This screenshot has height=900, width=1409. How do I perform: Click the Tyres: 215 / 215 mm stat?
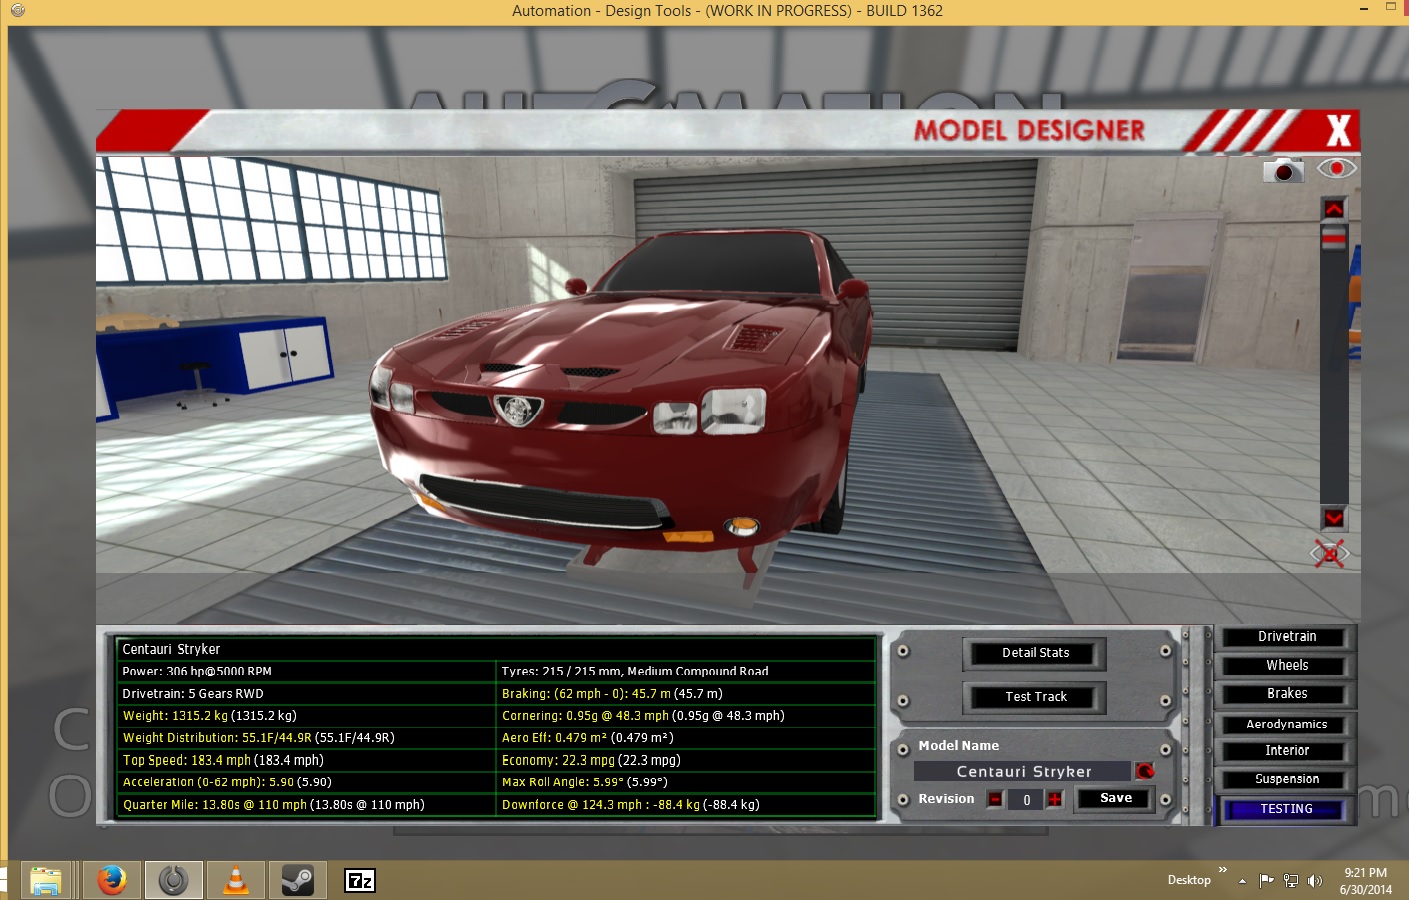click(635, 671)
